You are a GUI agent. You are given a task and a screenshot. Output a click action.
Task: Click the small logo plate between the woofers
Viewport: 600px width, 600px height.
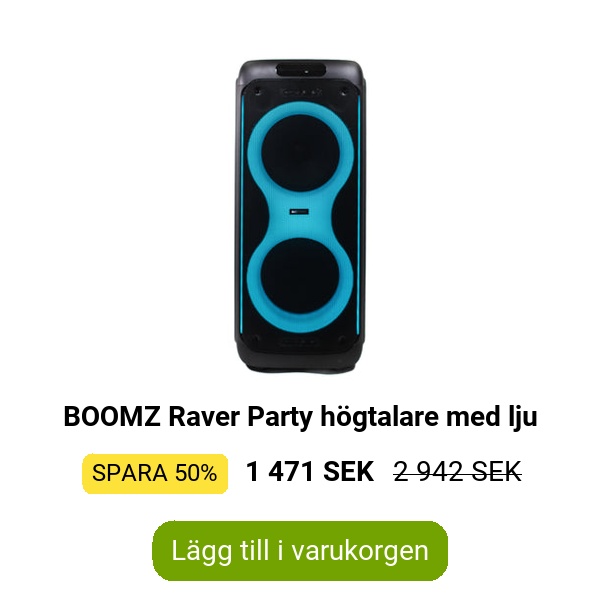click(x=299, y=212)
